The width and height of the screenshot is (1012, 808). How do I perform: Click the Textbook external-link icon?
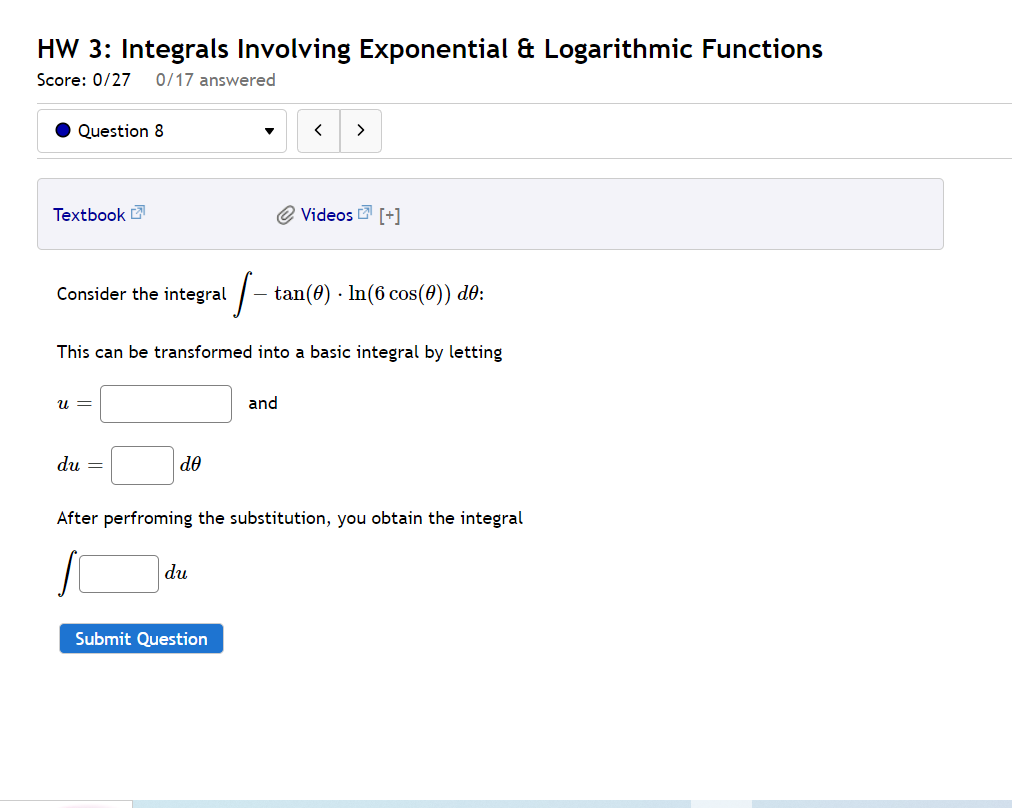click(137, 210)
